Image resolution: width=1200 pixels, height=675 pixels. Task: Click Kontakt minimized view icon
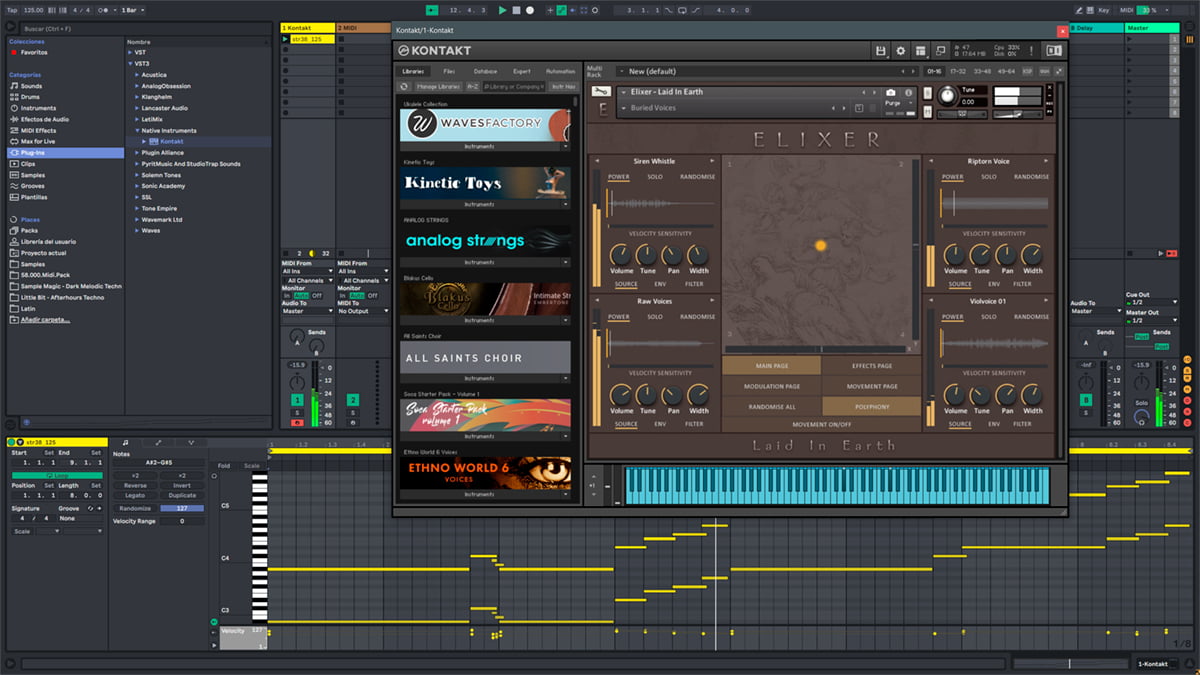pyautogui.click(x=941, y=50)
